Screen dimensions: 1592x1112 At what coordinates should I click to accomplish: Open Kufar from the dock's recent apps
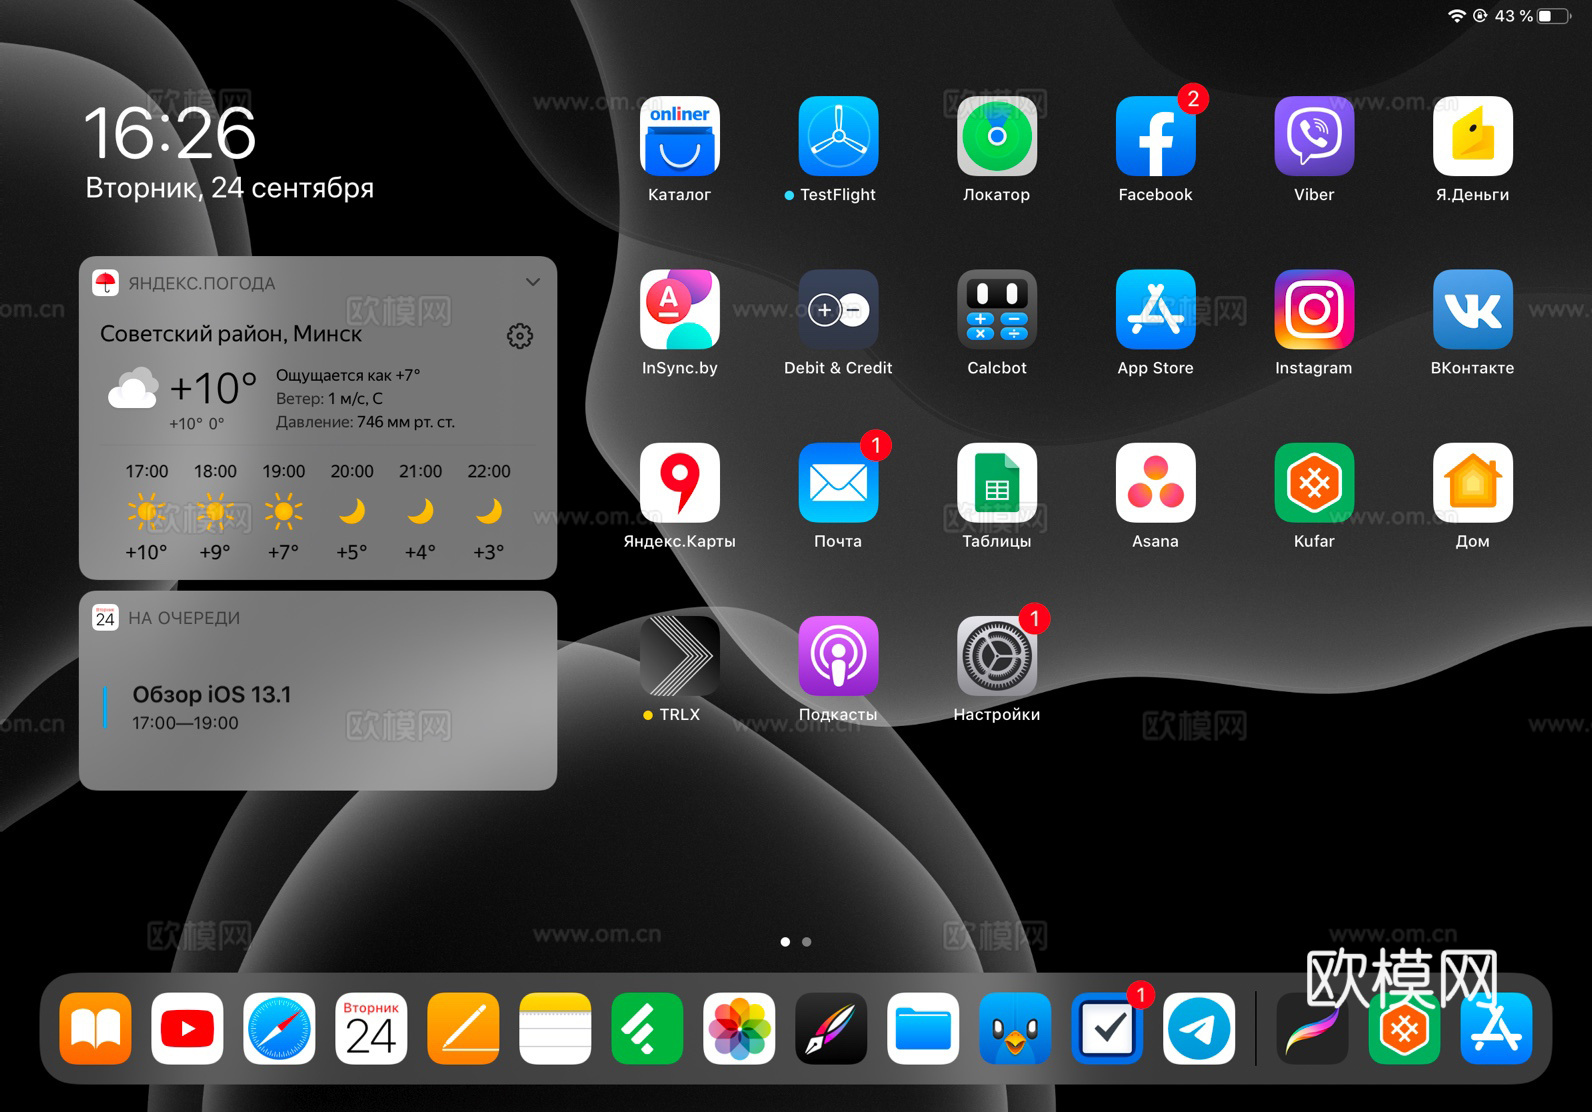[x=1404, y=1028]
